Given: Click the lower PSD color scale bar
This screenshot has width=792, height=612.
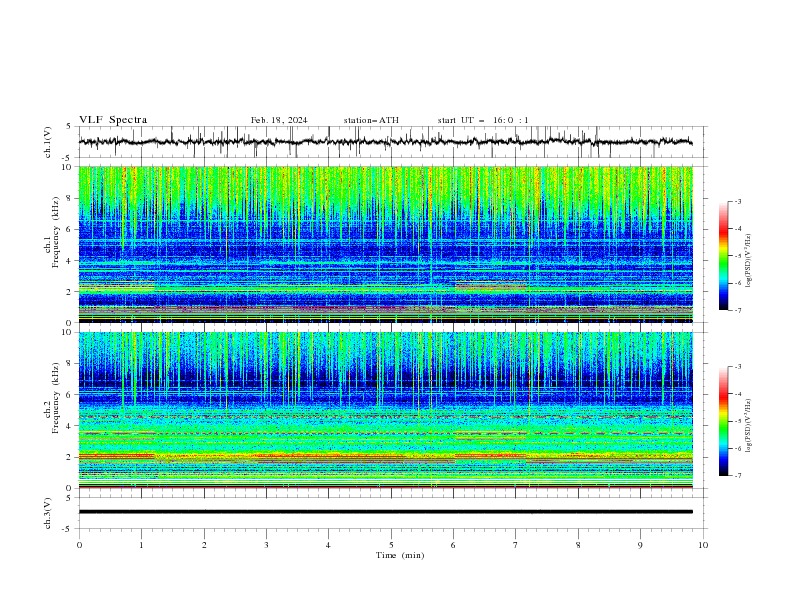Looking at the screenshot, I should tap(723, 421).
